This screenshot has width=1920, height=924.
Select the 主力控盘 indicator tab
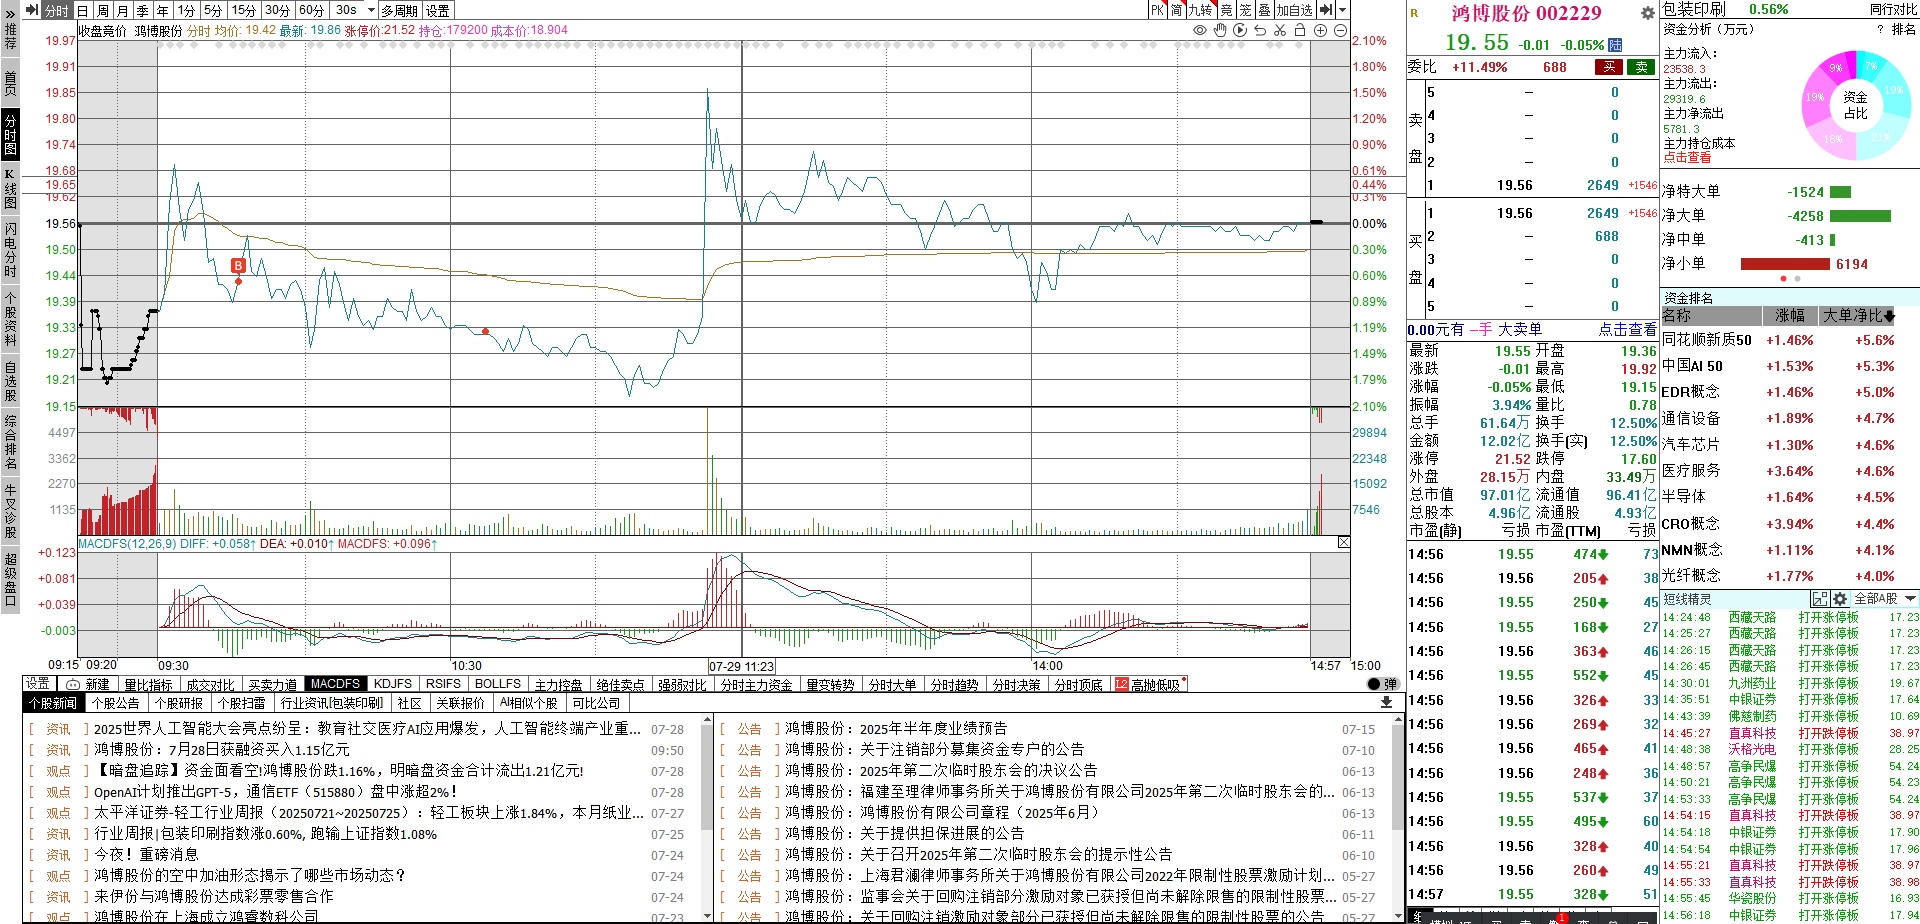tap(558, 685)
